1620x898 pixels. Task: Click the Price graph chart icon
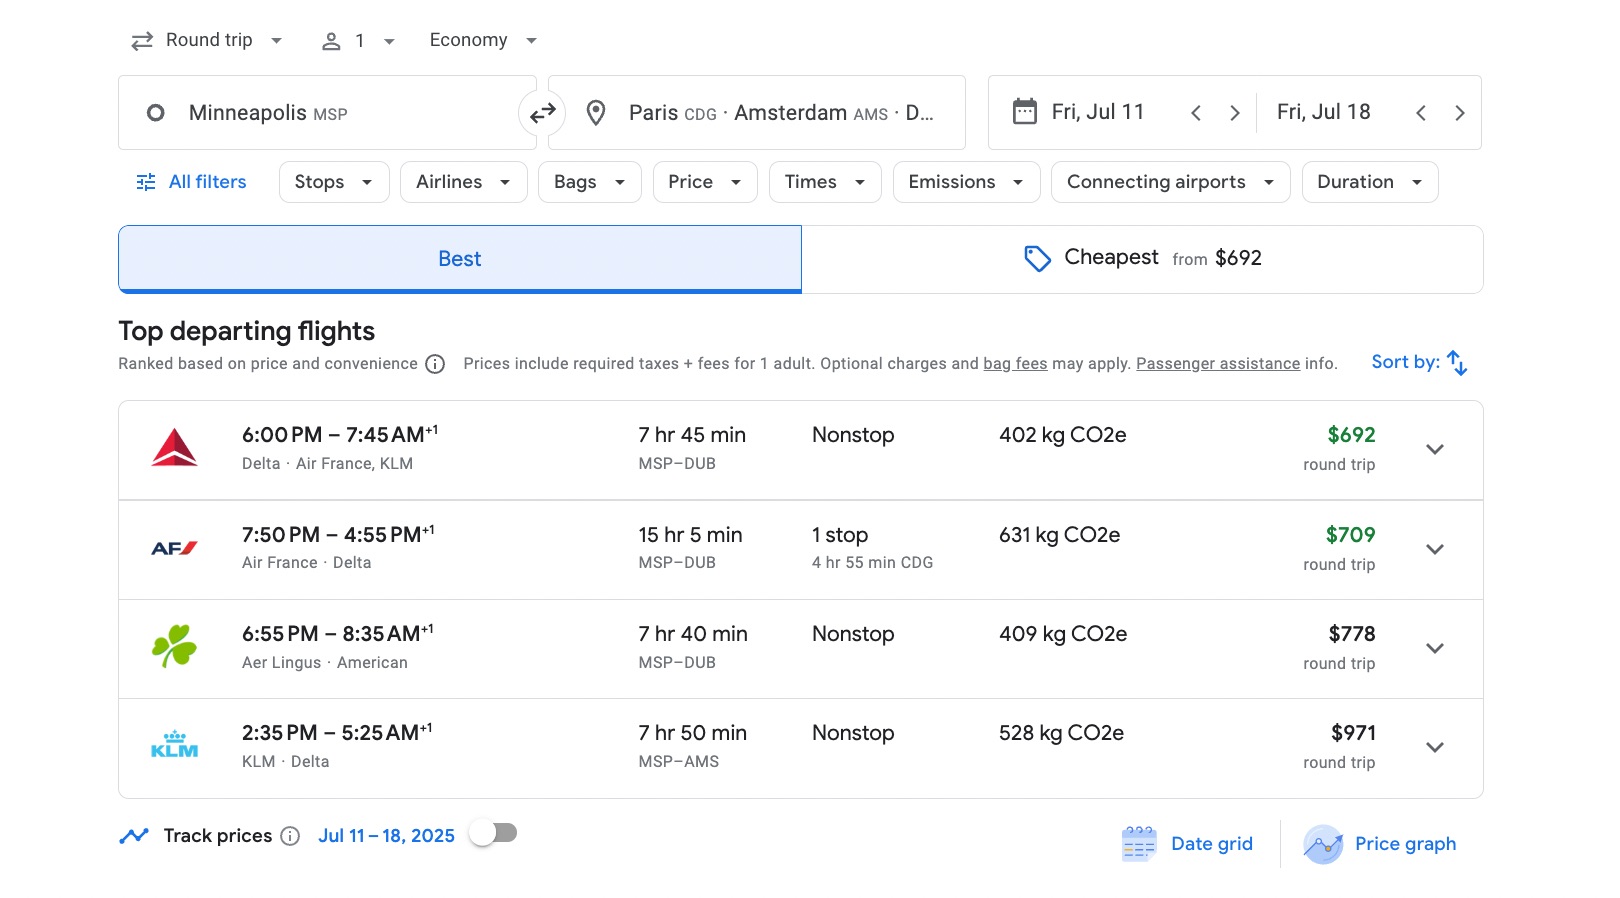pos(1323,844)
